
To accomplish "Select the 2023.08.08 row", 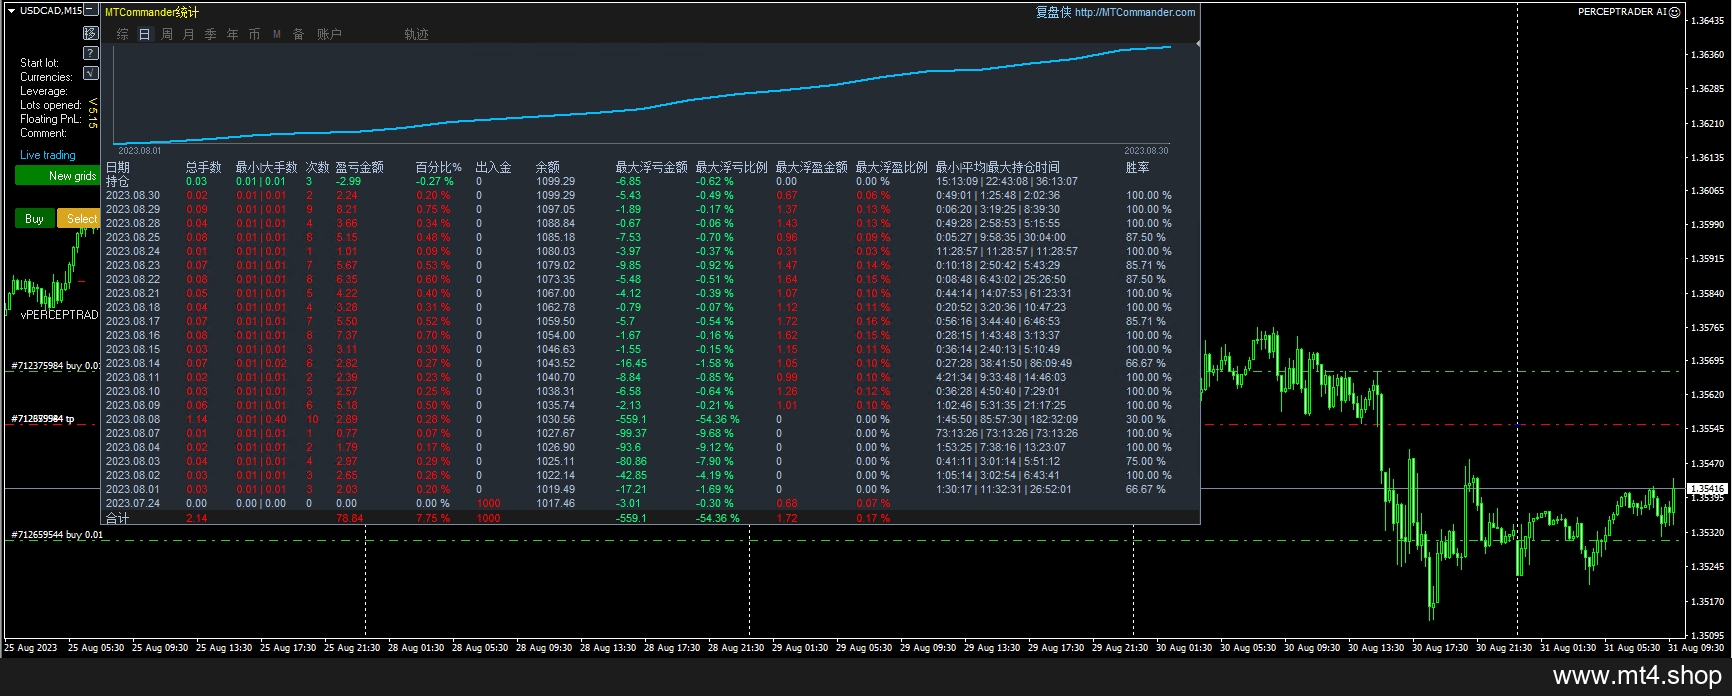I will click(x=650, y=419).
